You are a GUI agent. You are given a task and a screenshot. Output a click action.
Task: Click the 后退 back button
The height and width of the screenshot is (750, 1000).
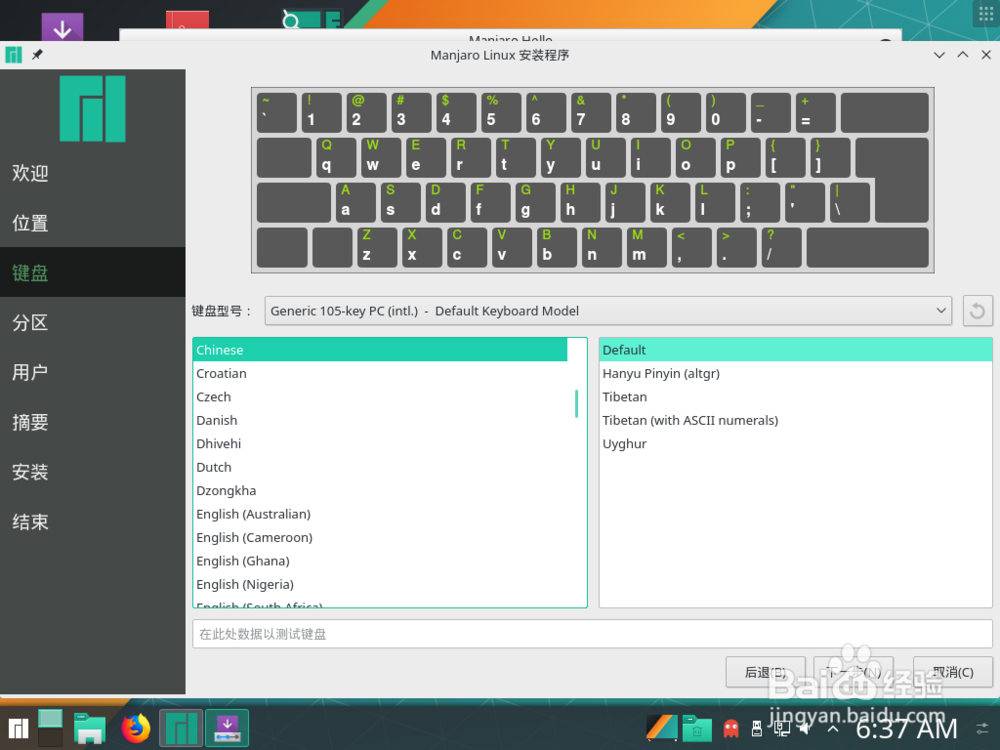click(765, 672)
